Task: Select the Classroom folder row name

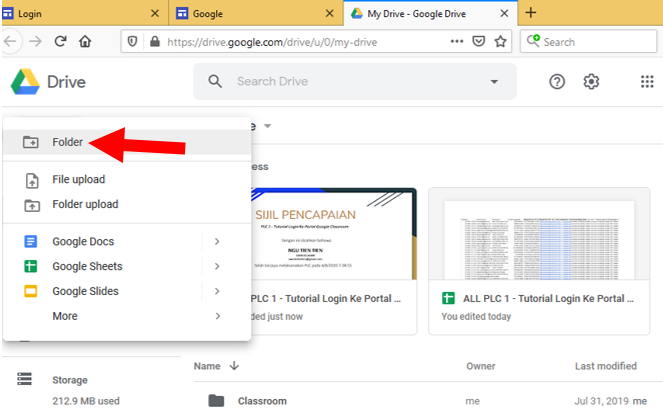Action: 262,401
